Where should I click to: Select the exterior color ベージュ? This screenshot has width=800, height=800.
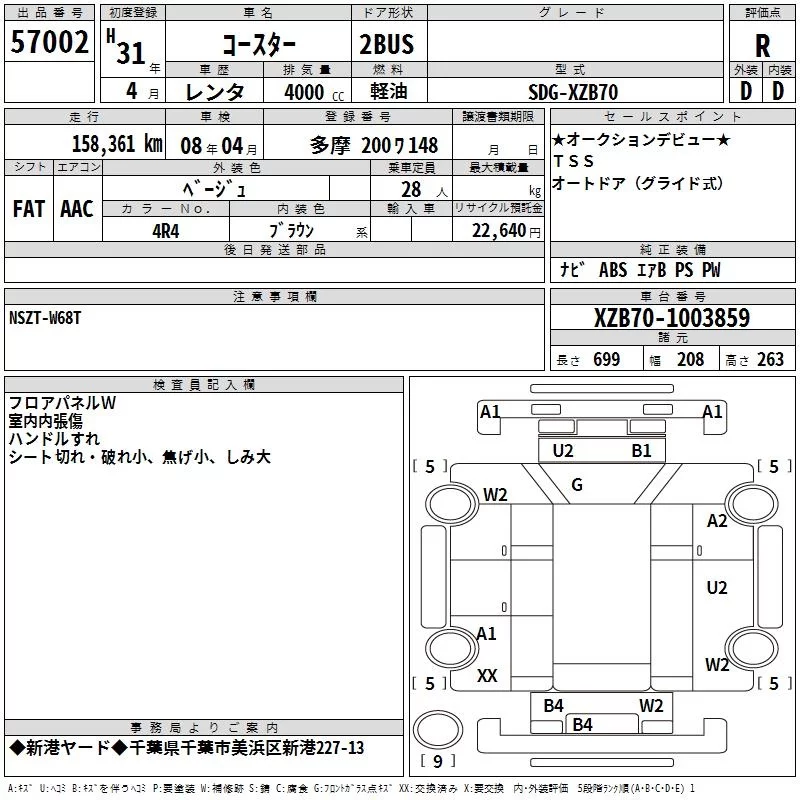[x=215, y=190]
